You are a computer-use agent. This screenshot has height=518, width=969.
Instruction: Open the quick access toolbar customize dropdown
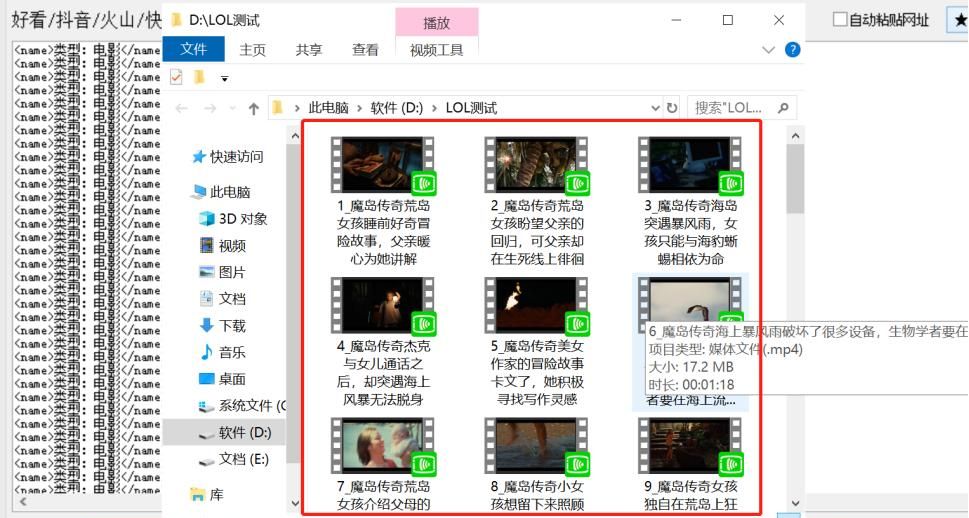[x=224, y=79]
